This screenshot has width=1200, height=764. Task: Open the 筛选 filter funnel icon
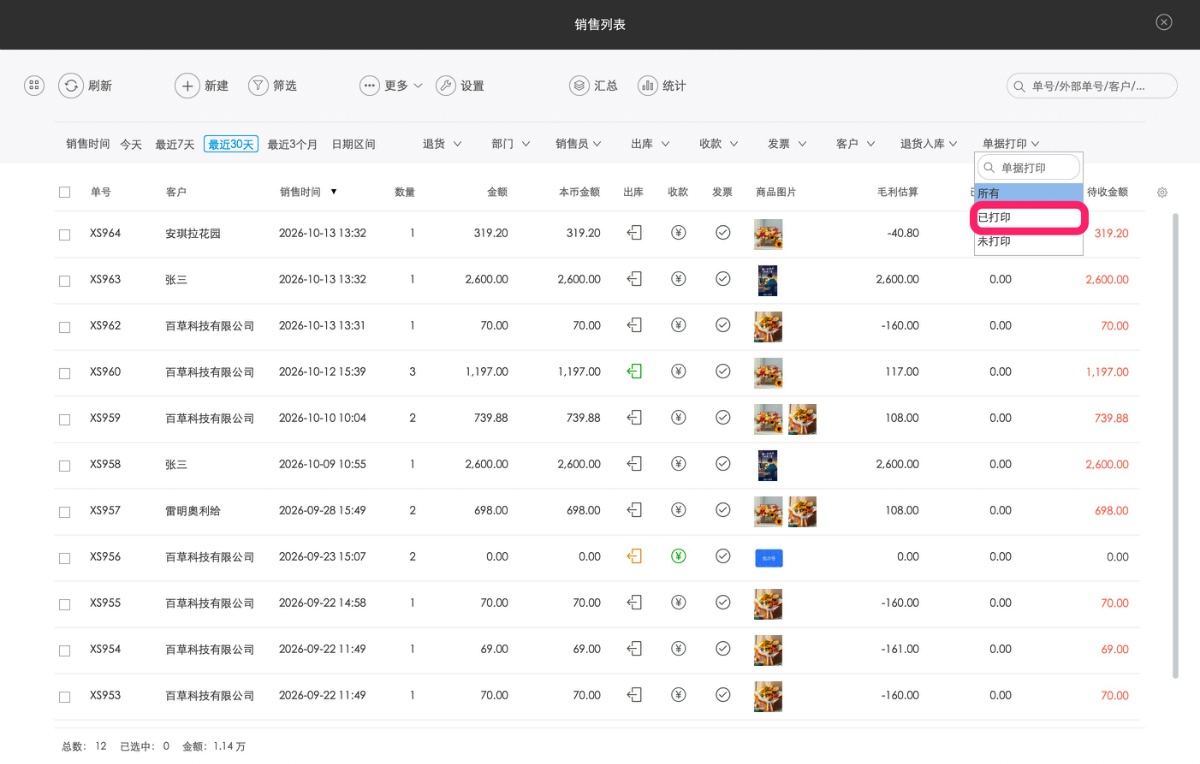(x=258, y=86)
